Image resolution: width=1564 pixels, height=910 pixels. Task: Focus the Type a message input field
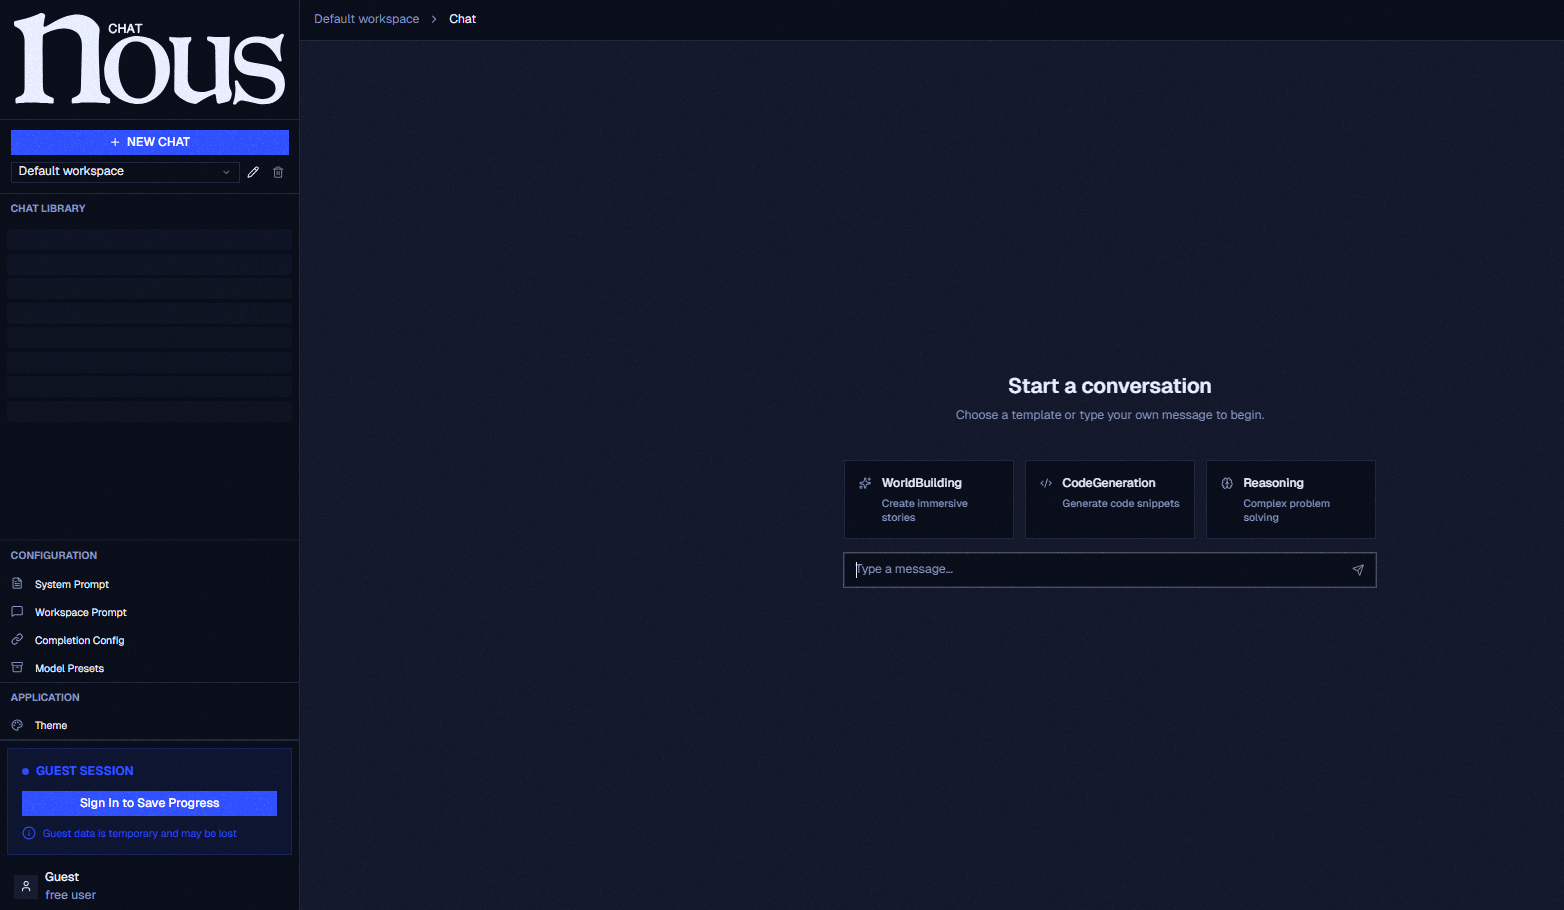[1095, 570]
